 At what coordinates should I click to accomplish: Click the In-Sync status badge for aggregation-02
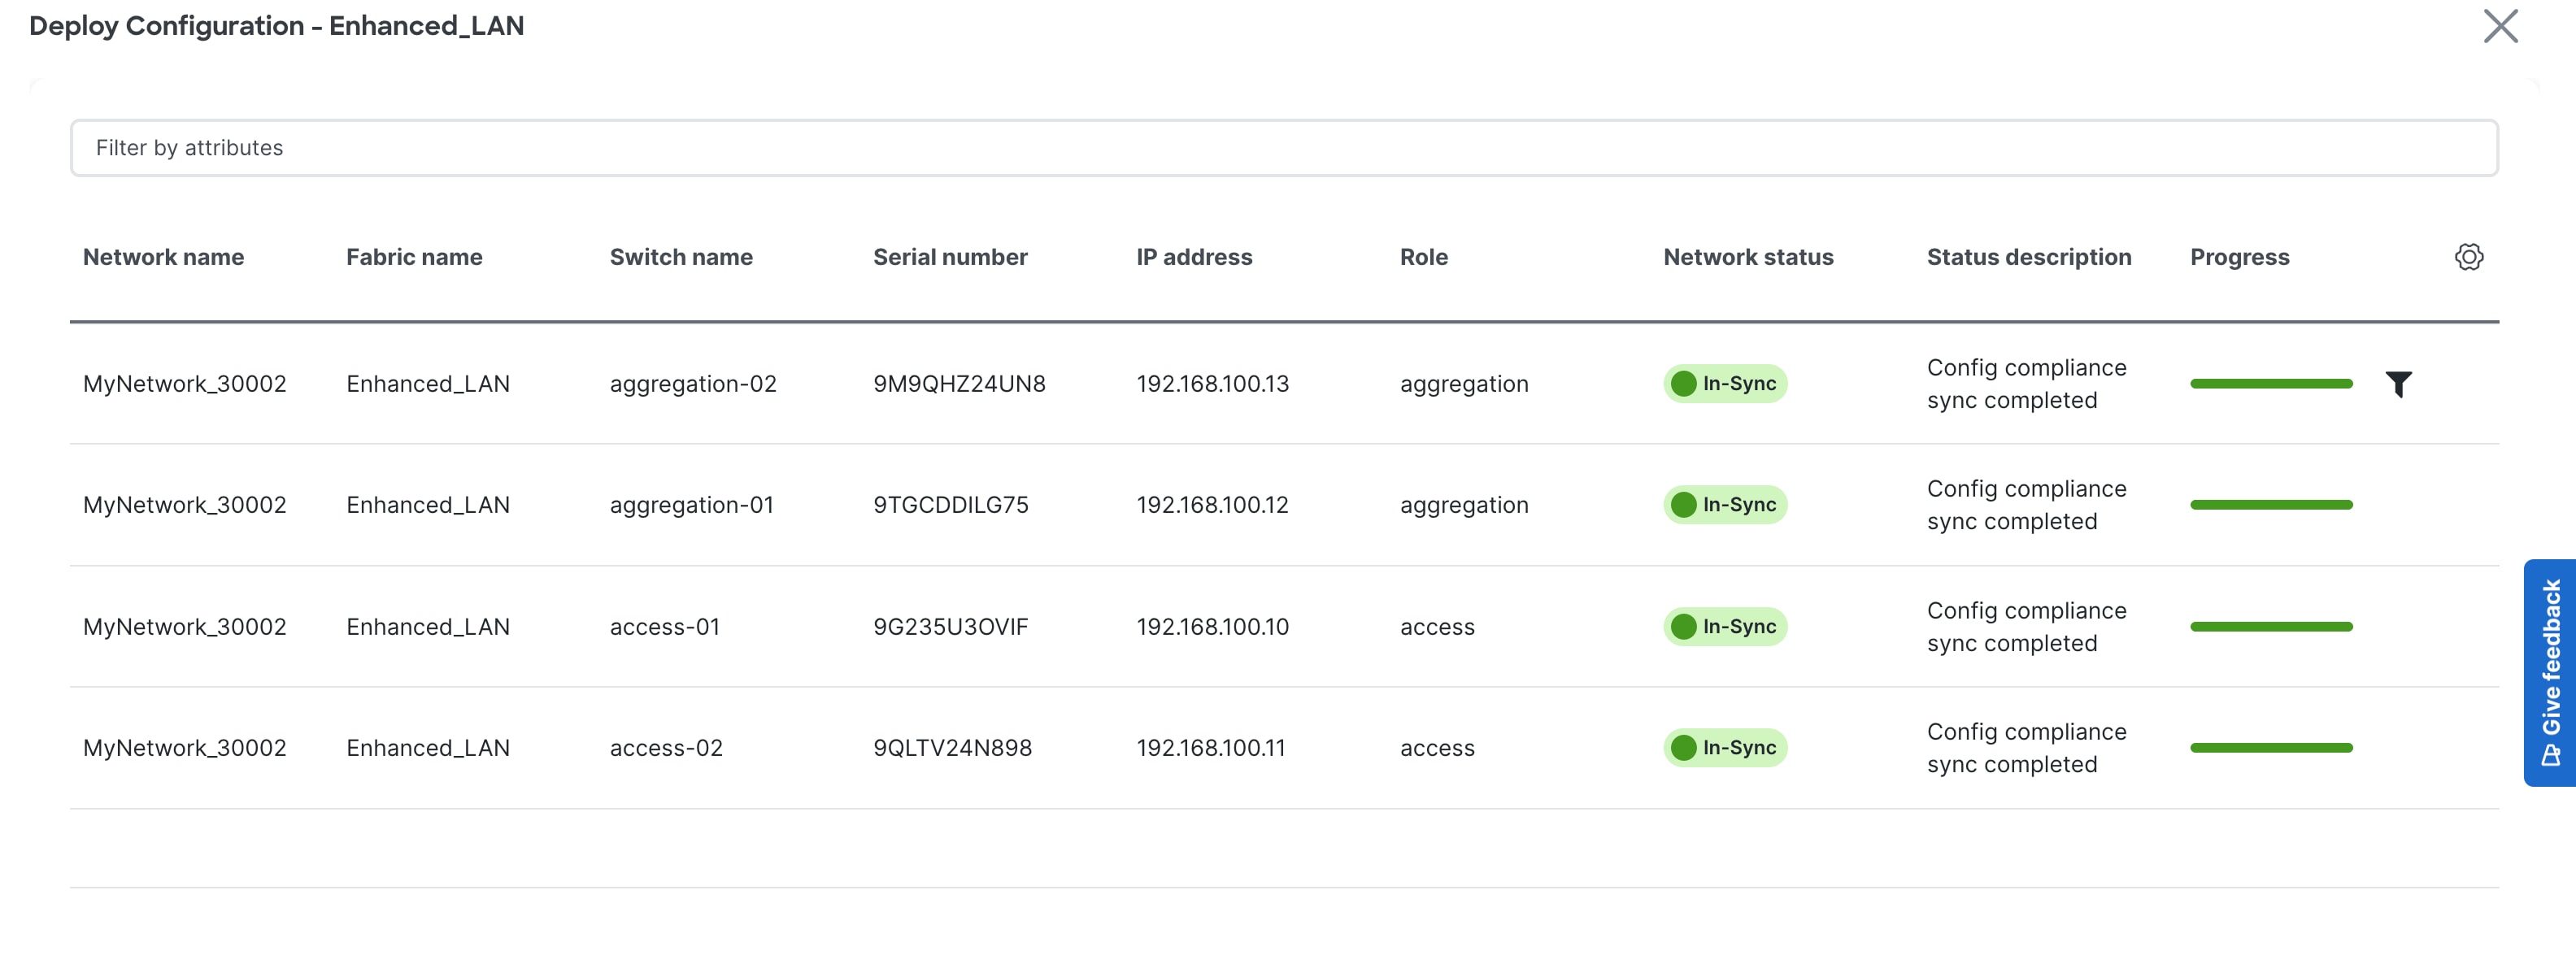(1725, 384)
